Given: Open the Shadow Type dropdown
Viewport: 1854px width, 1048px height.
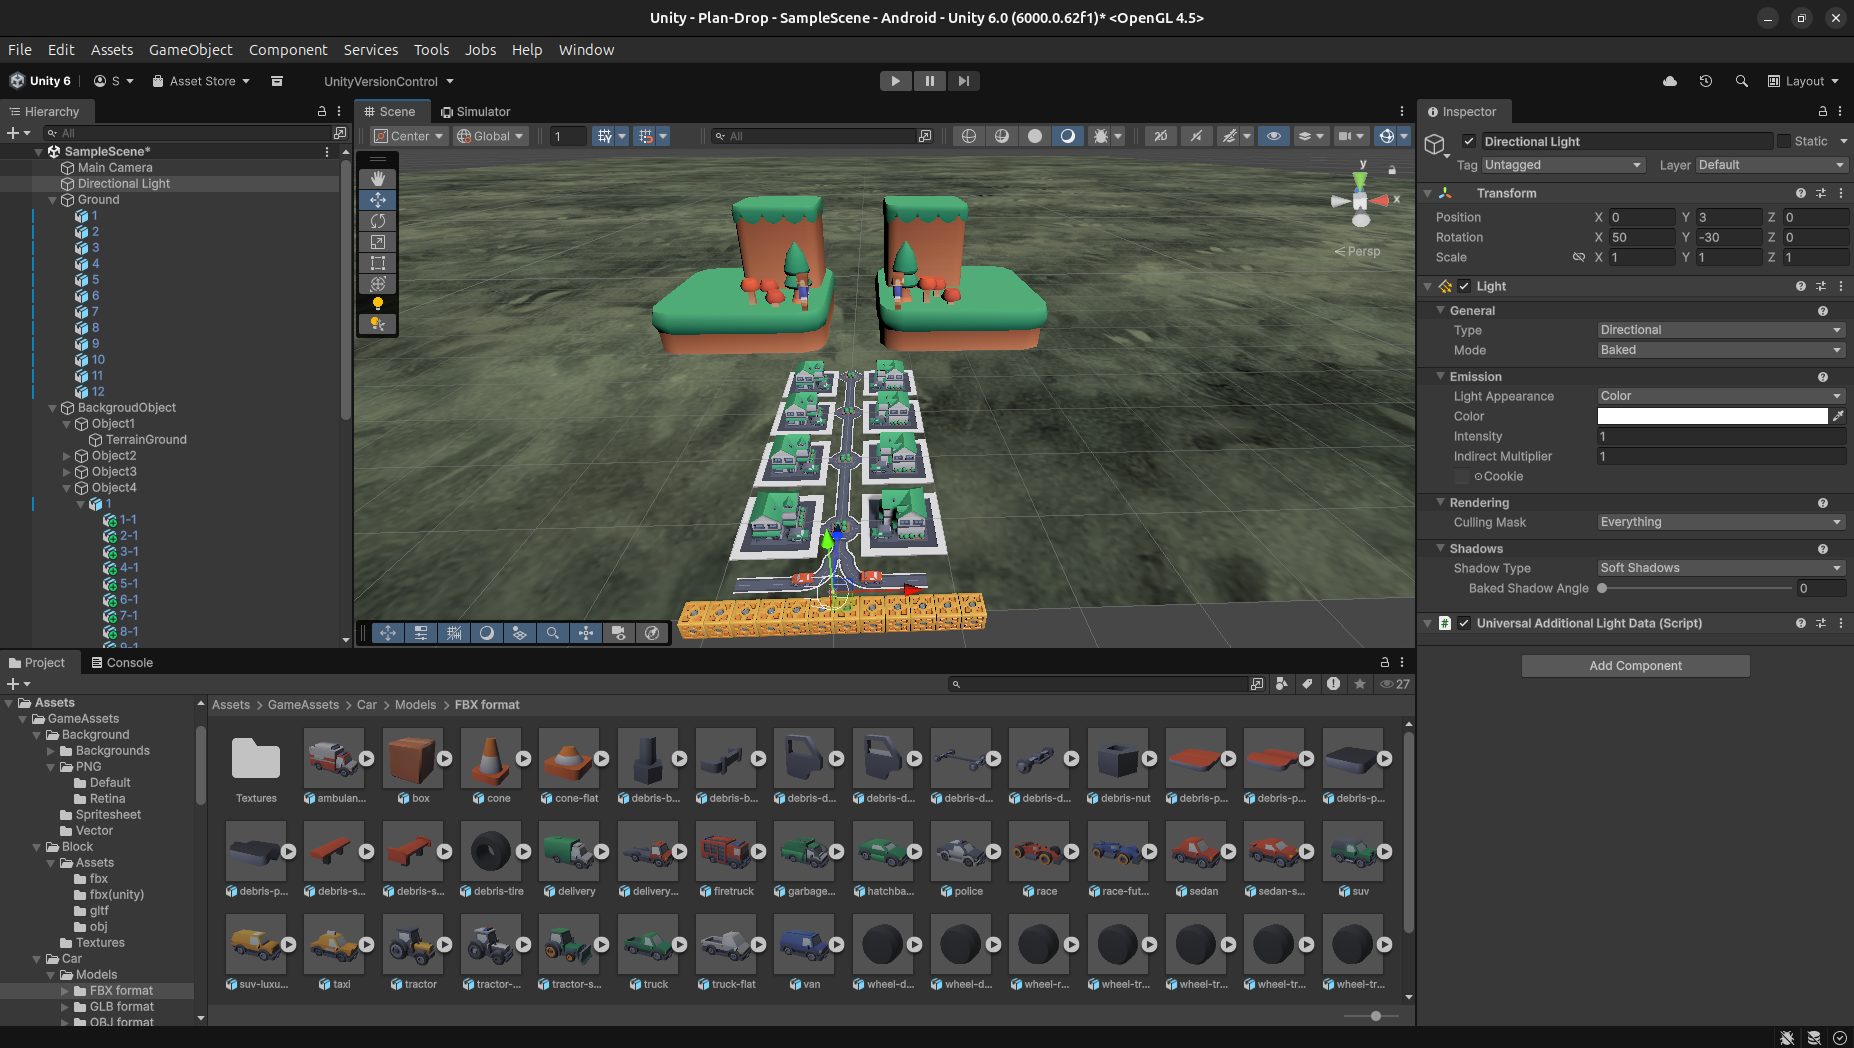Looking at the screenshot, I should [x=1720, y=568].
